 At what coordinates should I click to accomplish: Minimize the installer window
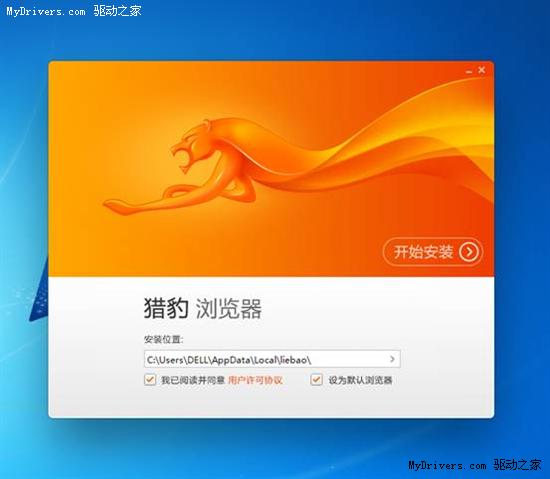469,71
